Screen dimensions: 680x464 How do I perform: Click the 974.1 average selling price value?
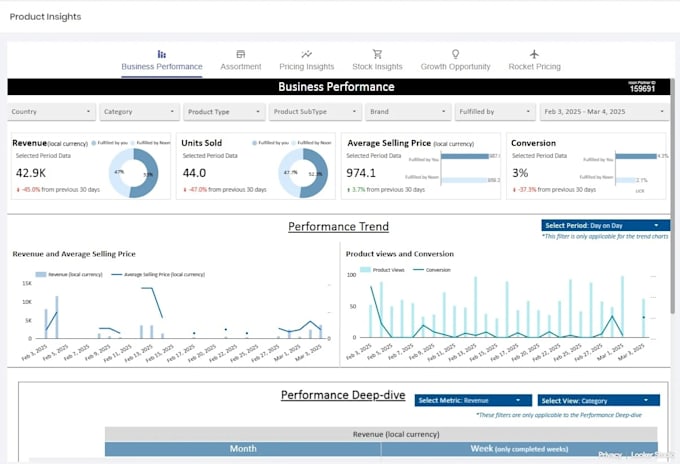361,173
